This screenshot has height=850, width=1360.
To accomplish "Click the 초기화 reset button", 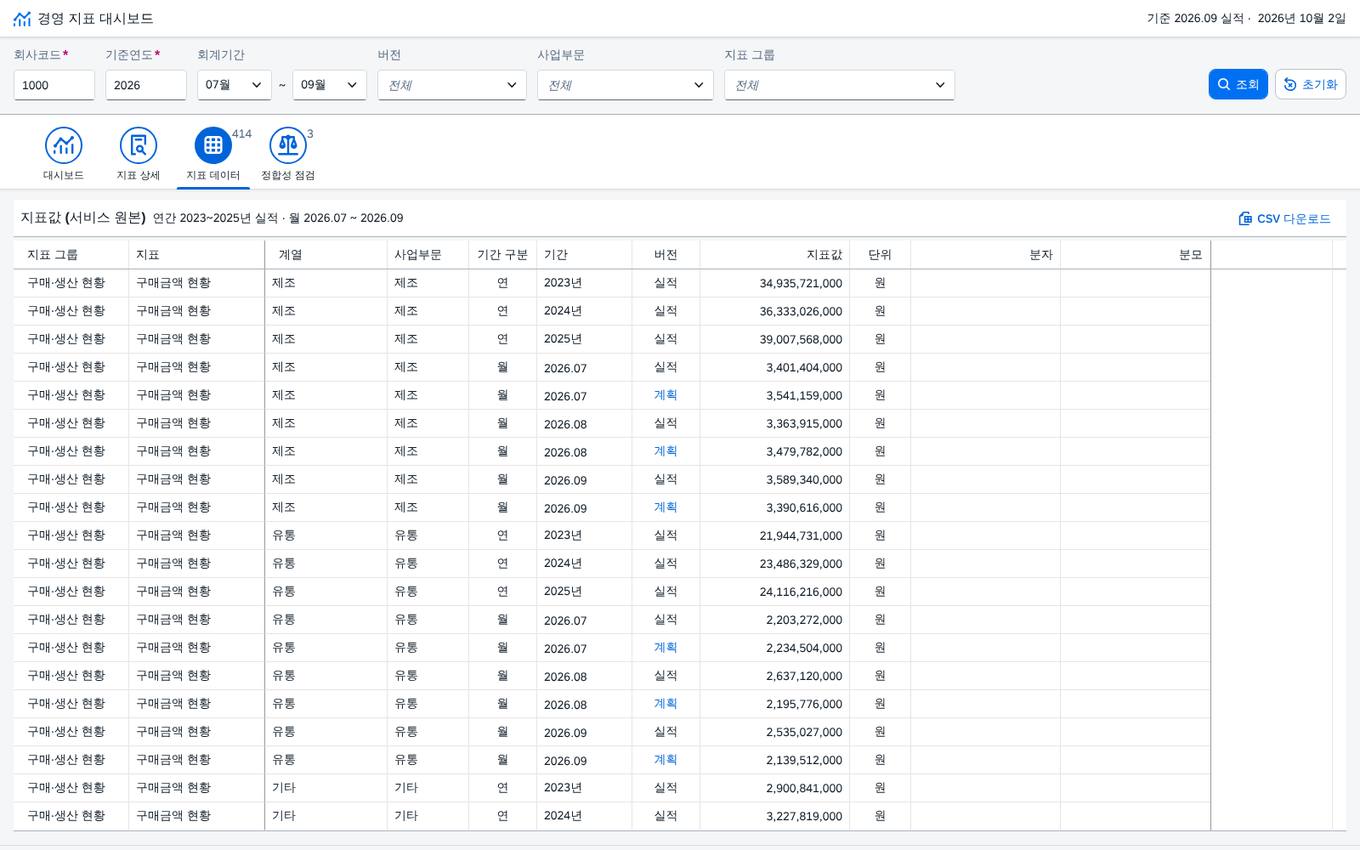I will pyautogui.click(x=1310, y=85).
